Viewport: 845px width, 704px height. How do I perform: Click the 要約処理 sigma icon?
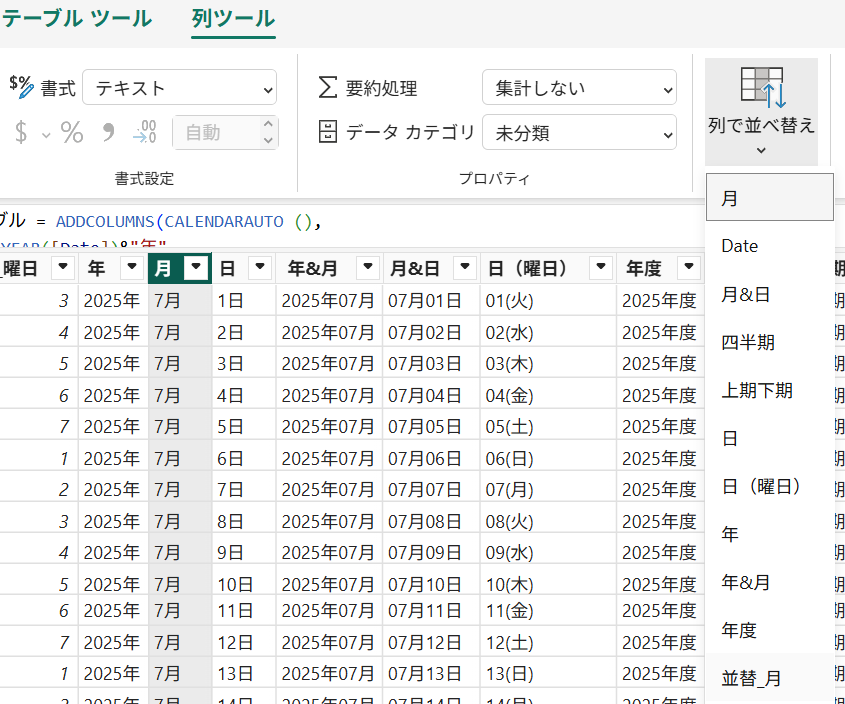(328, 87)
